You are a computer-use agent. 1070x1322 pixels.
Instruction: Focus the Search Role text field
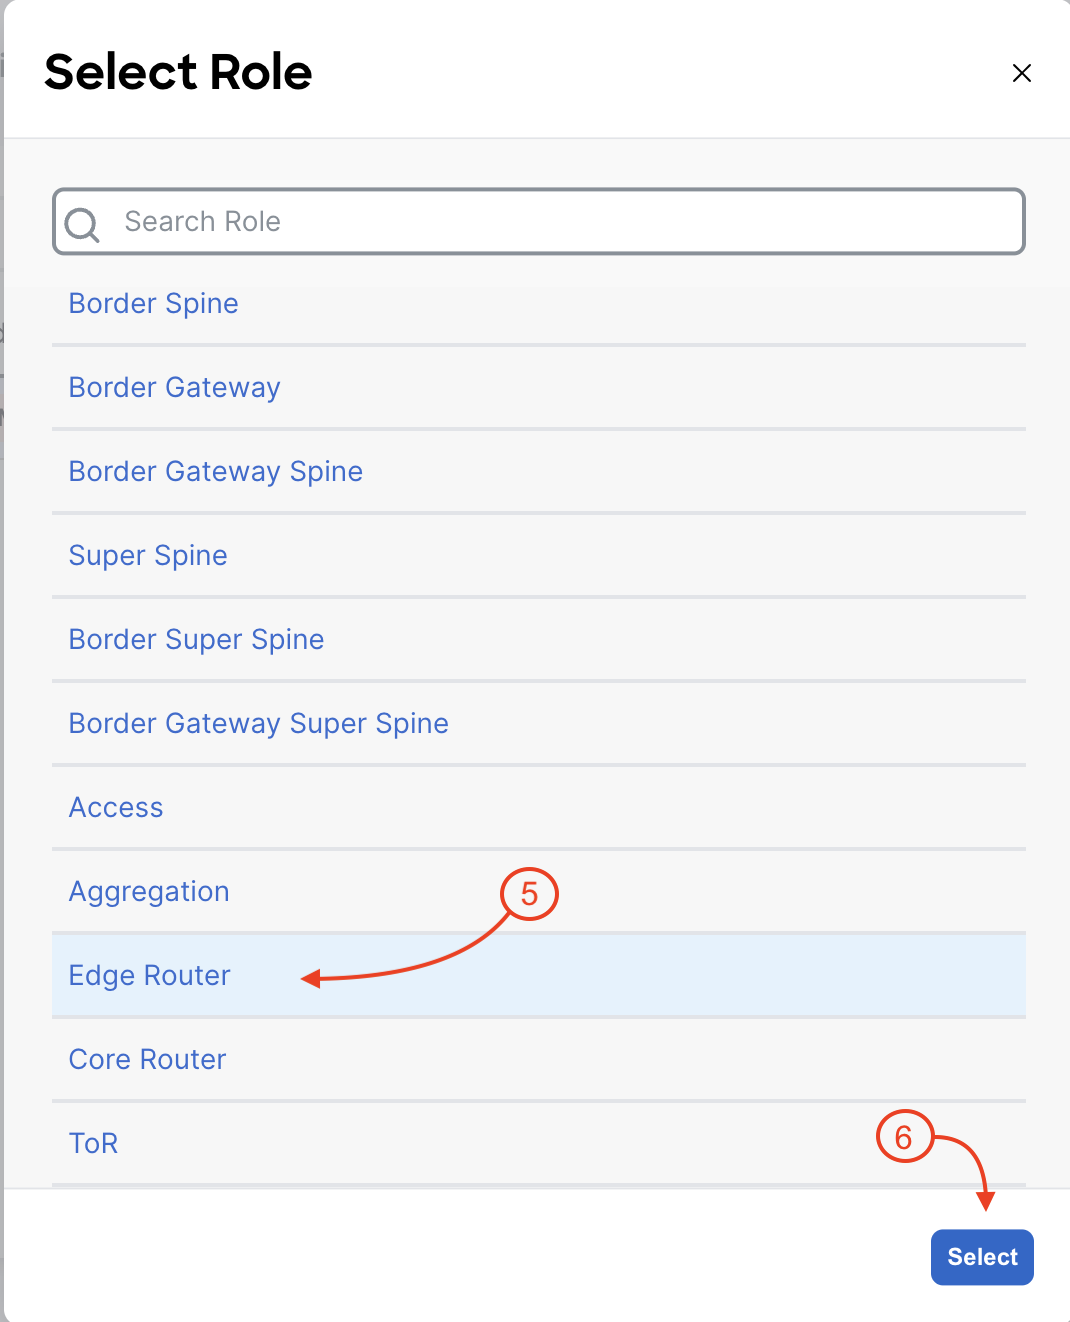539,221
